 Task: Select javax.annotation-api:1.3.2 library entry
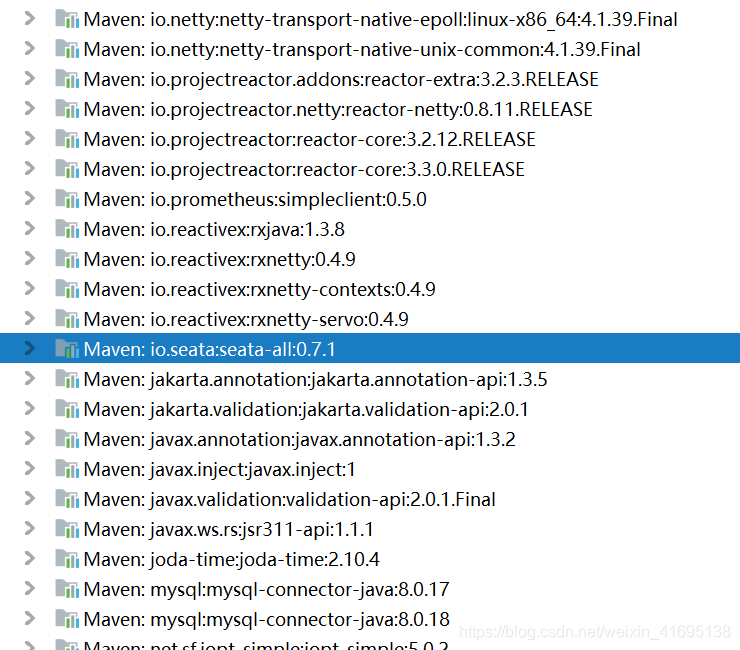pyautogui.click(x=300, y=439)
